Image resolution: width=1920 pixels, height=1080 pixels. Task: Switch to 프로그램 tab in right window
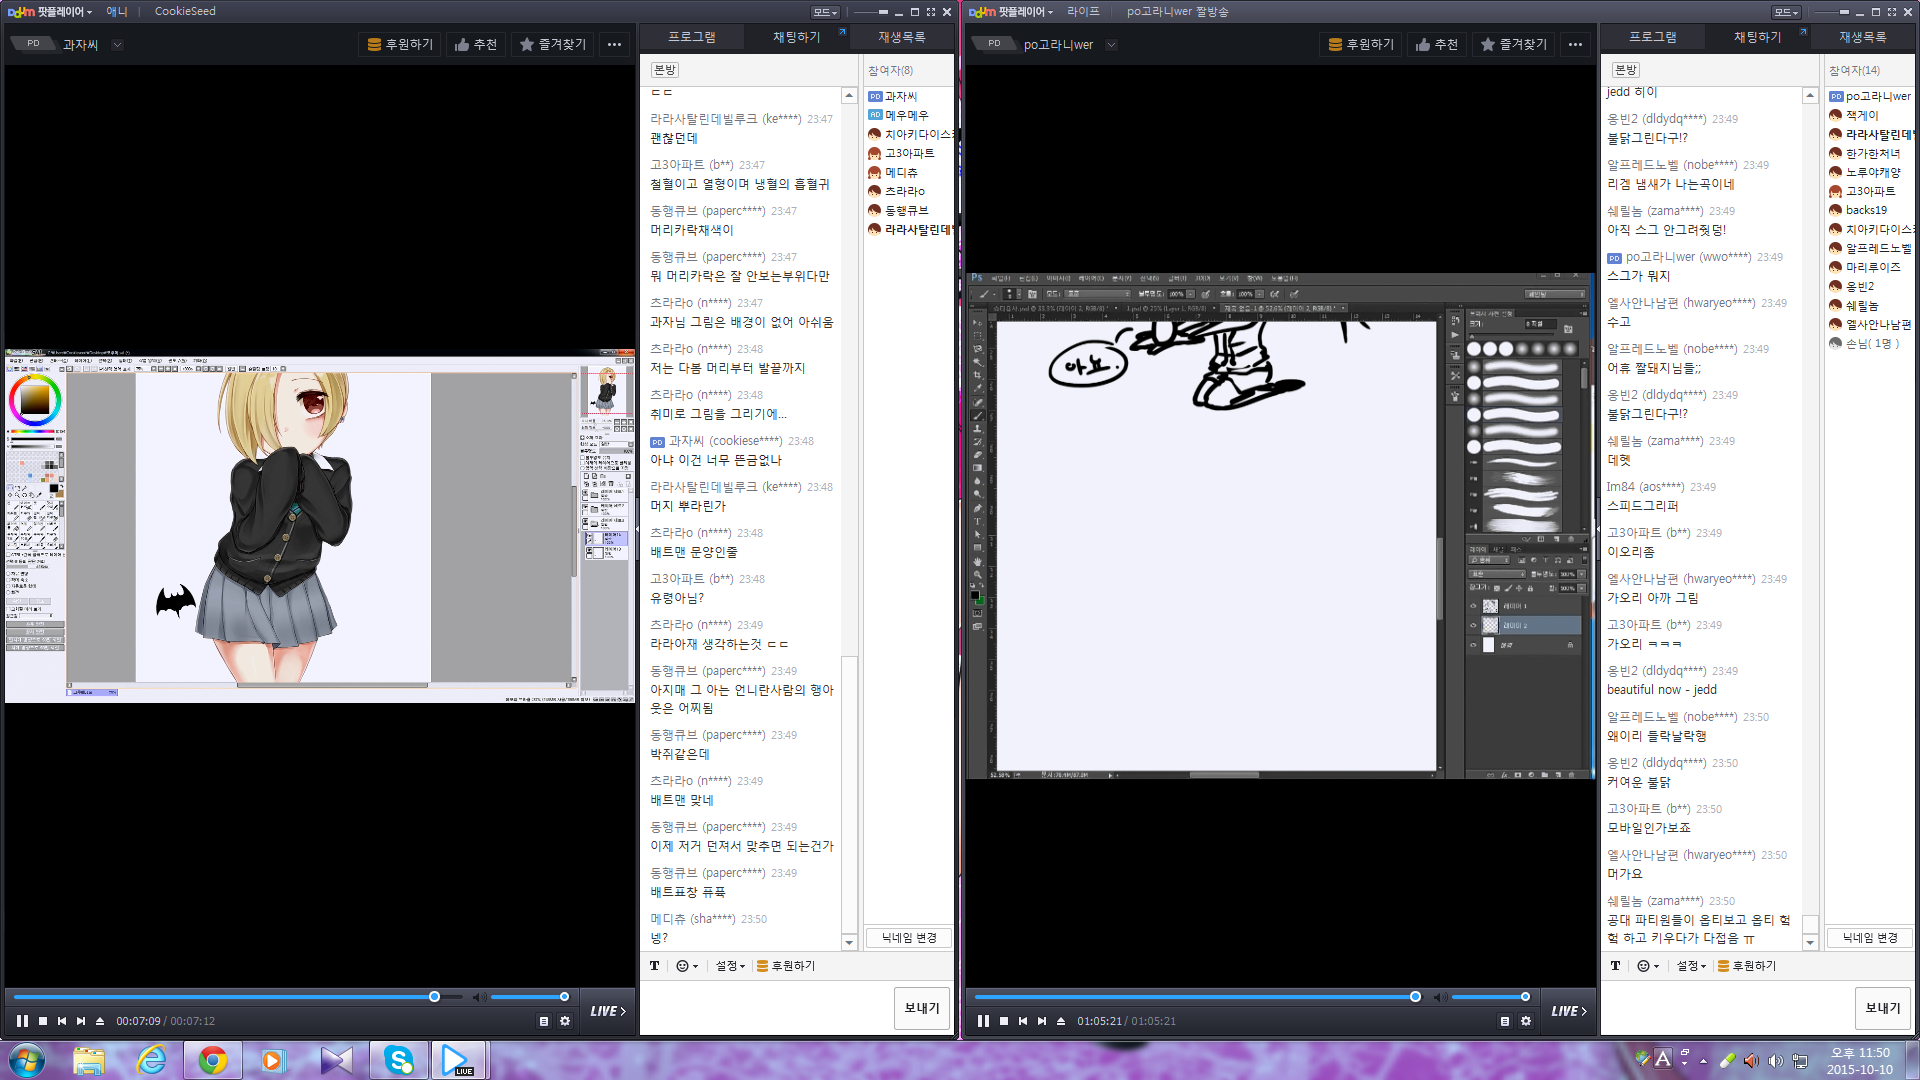click(x=1653, y=37)
